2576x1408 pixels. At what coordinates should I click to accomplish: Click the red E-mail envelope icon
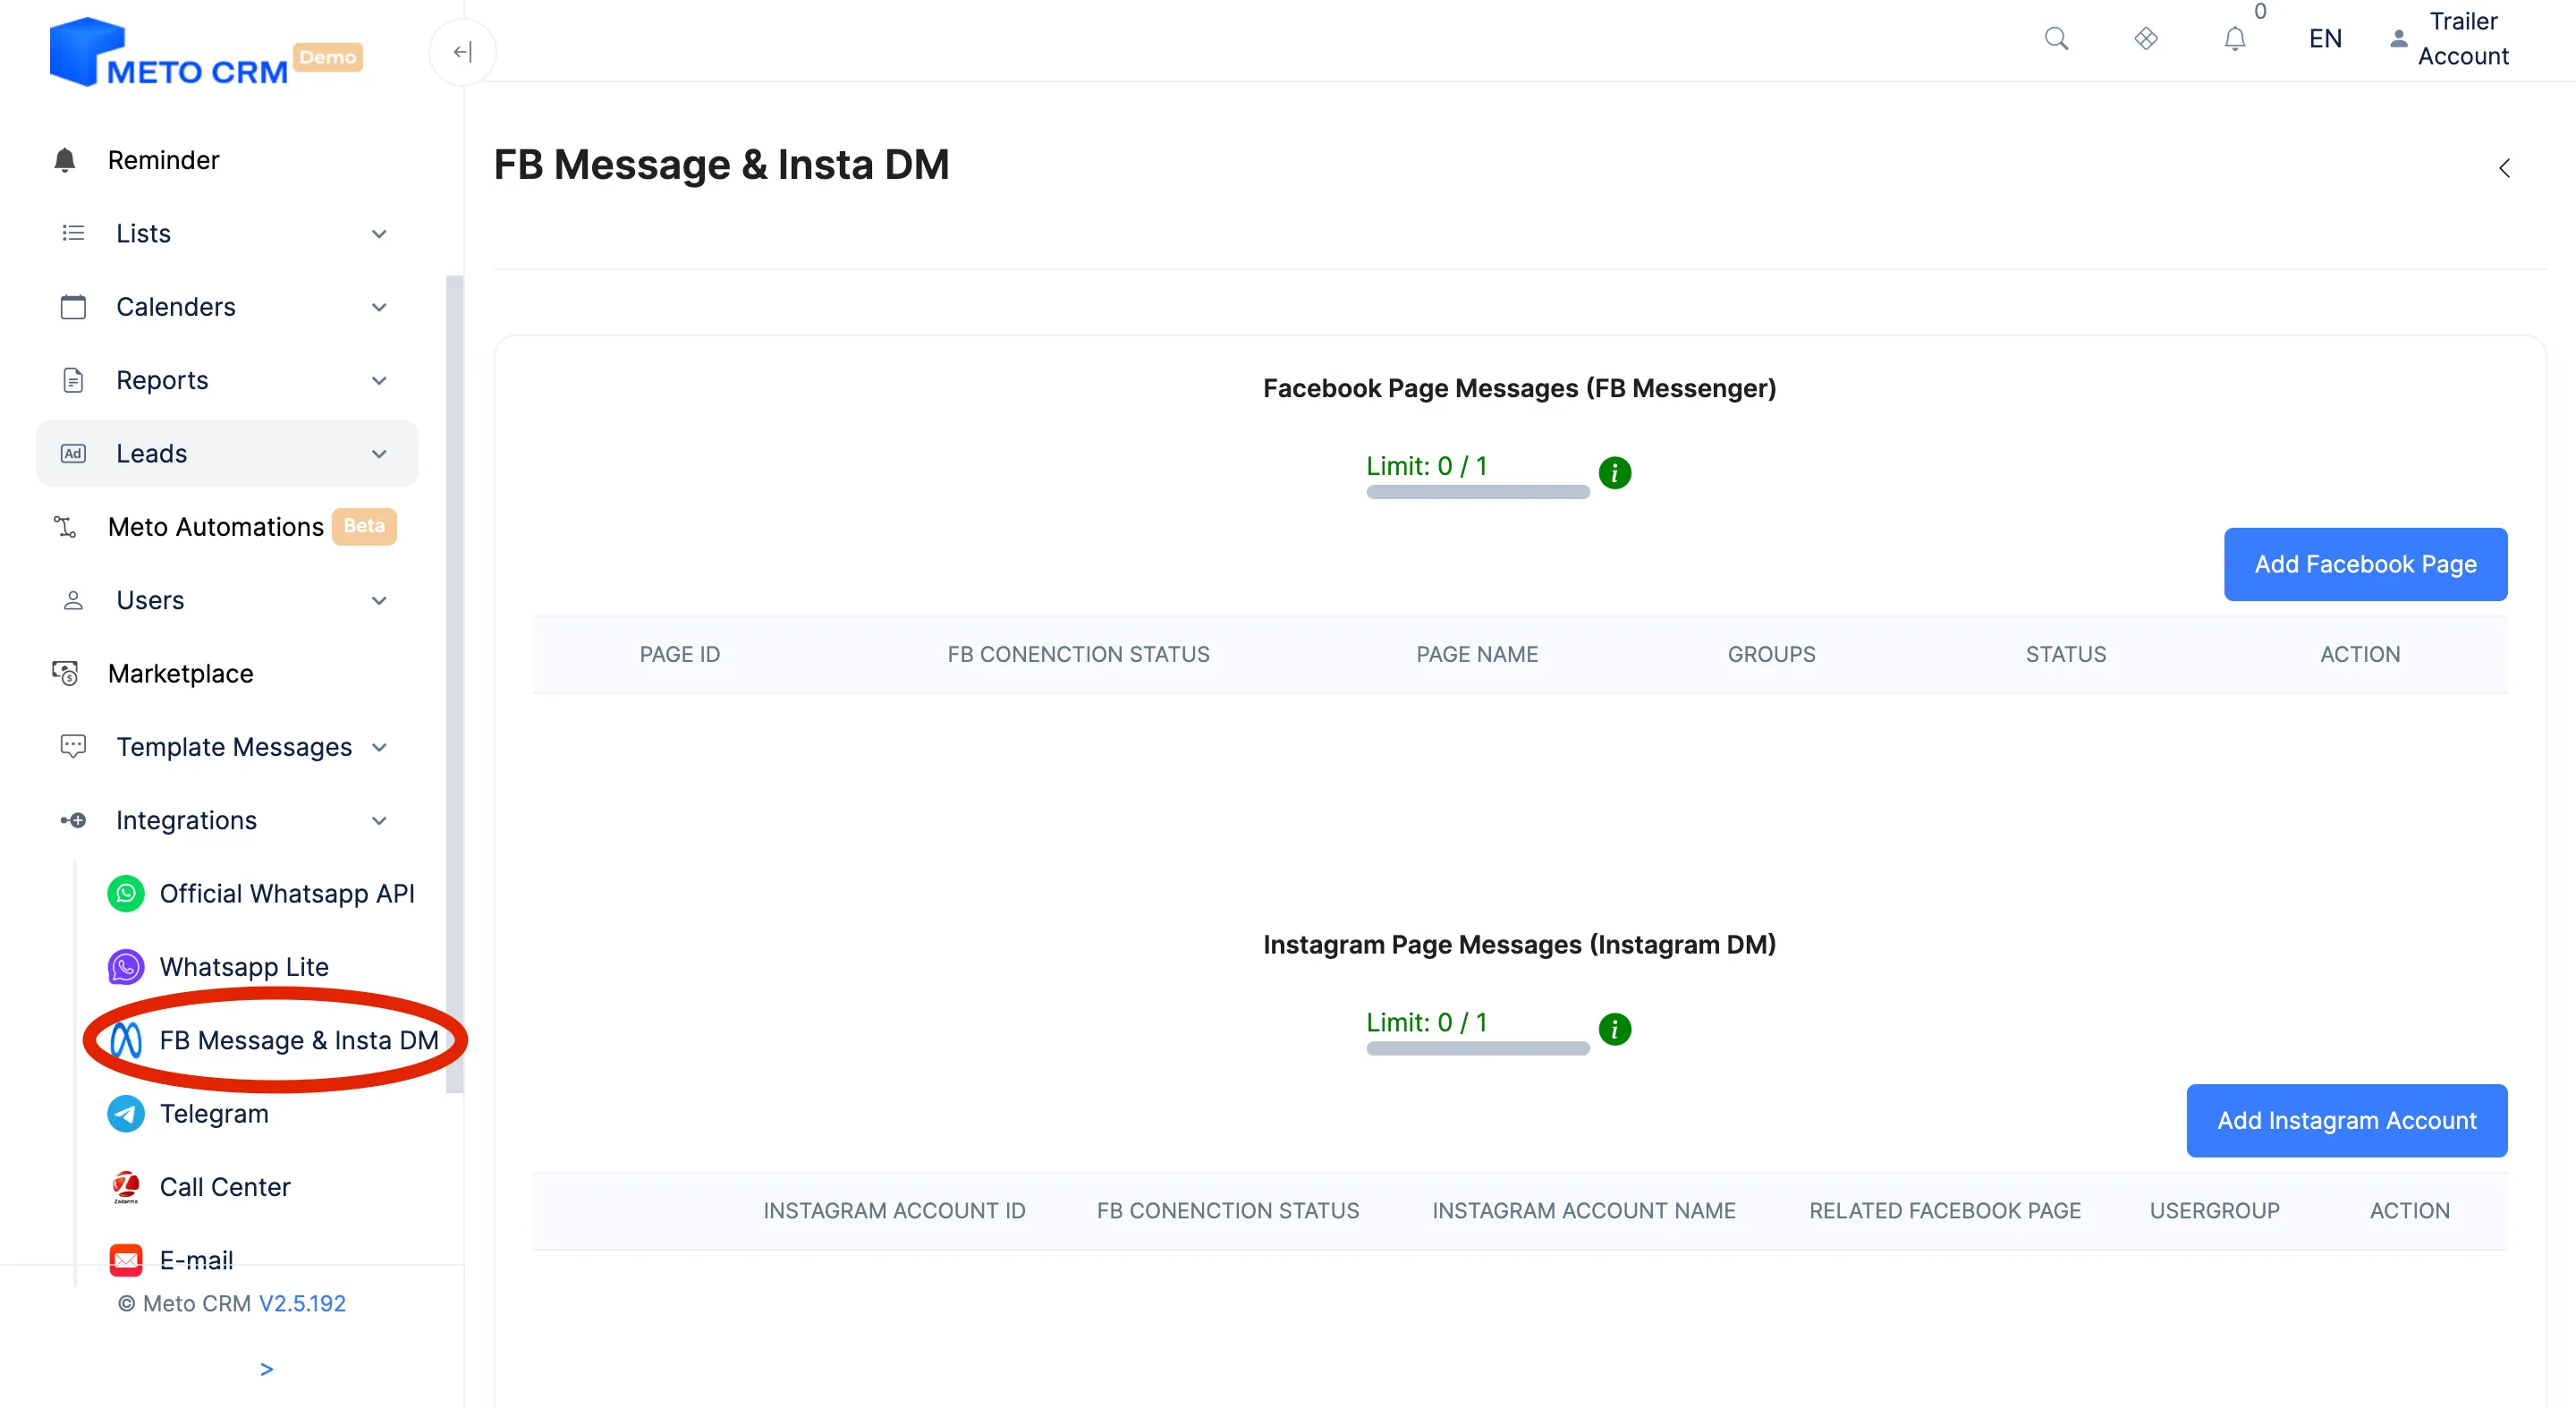pyautogui.click(x=126, y=1261)
